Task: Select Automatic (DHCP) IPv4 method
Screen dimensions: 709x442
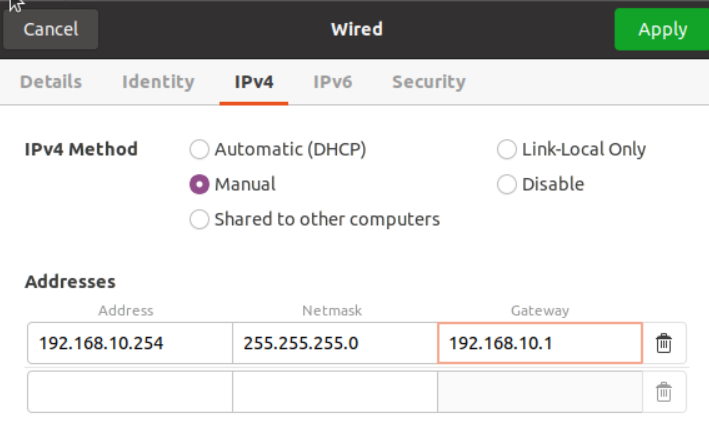Action: coord(200,150)
